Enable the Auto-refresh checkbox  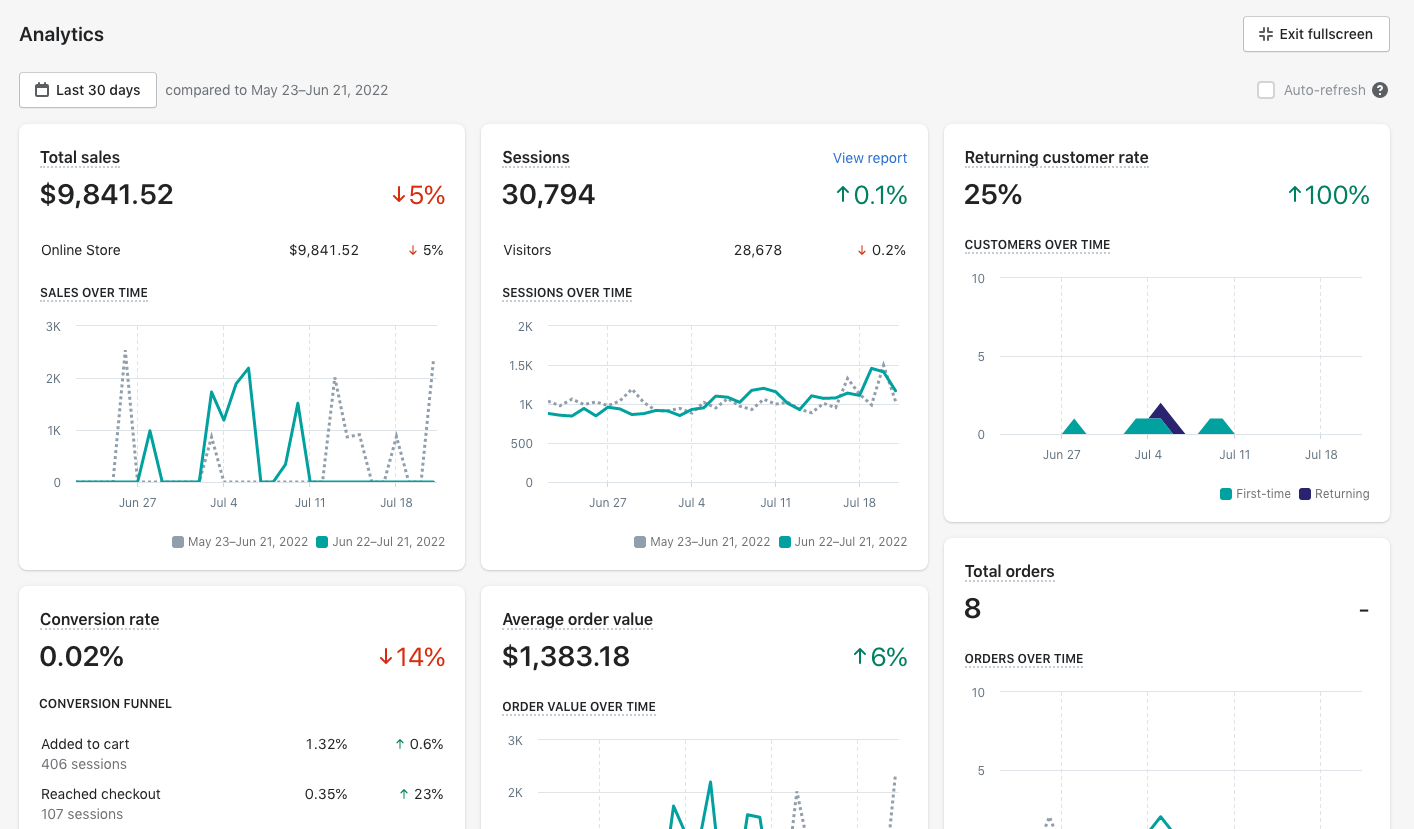coord(1266,90)
